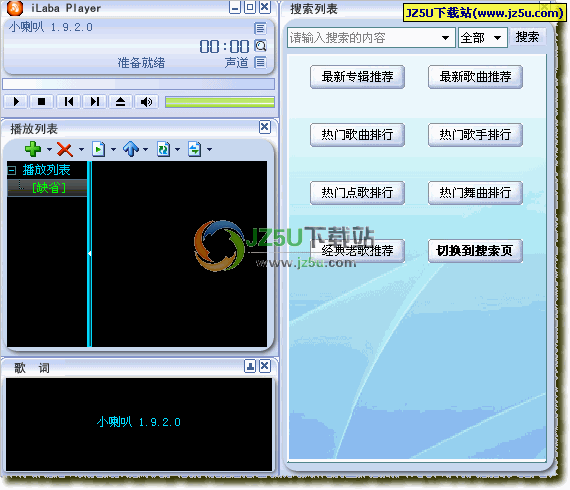This screenshot has height=490, width=570.
Task: Open dropdown arrow beside playlist file icon
Action: click(x=113, y=149)
